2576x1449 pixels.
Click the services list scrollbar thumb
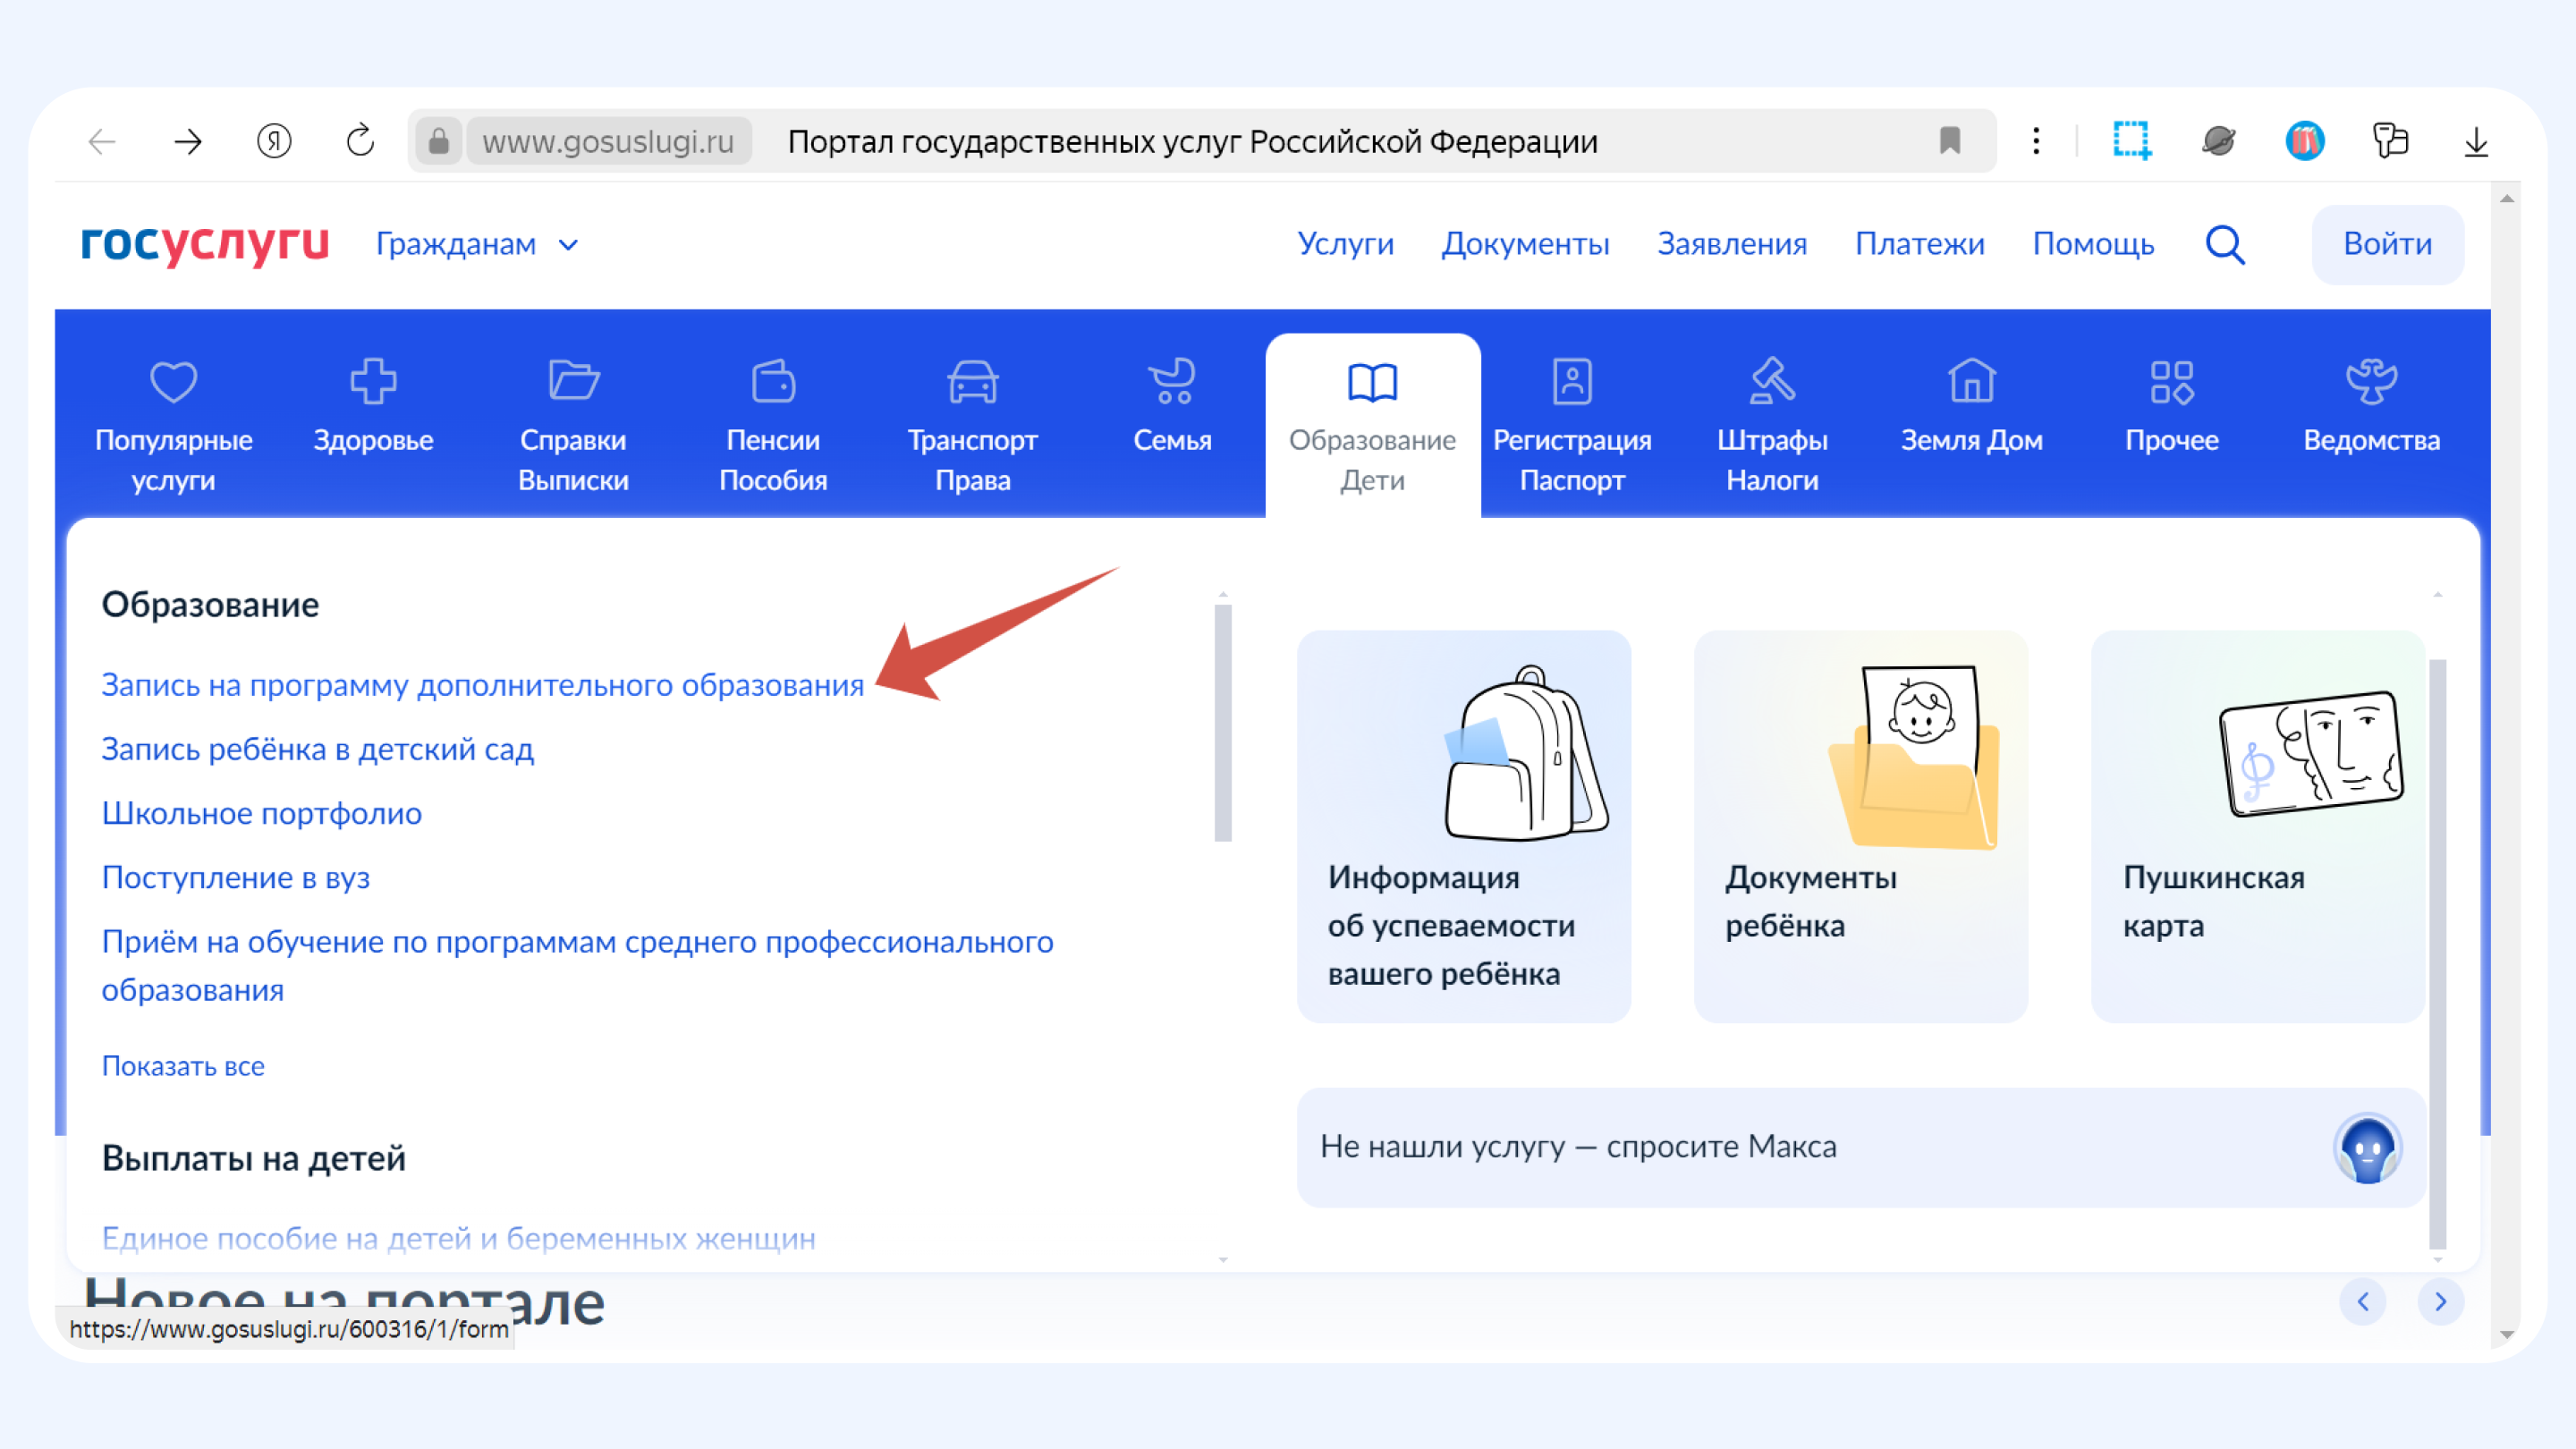1222,723
